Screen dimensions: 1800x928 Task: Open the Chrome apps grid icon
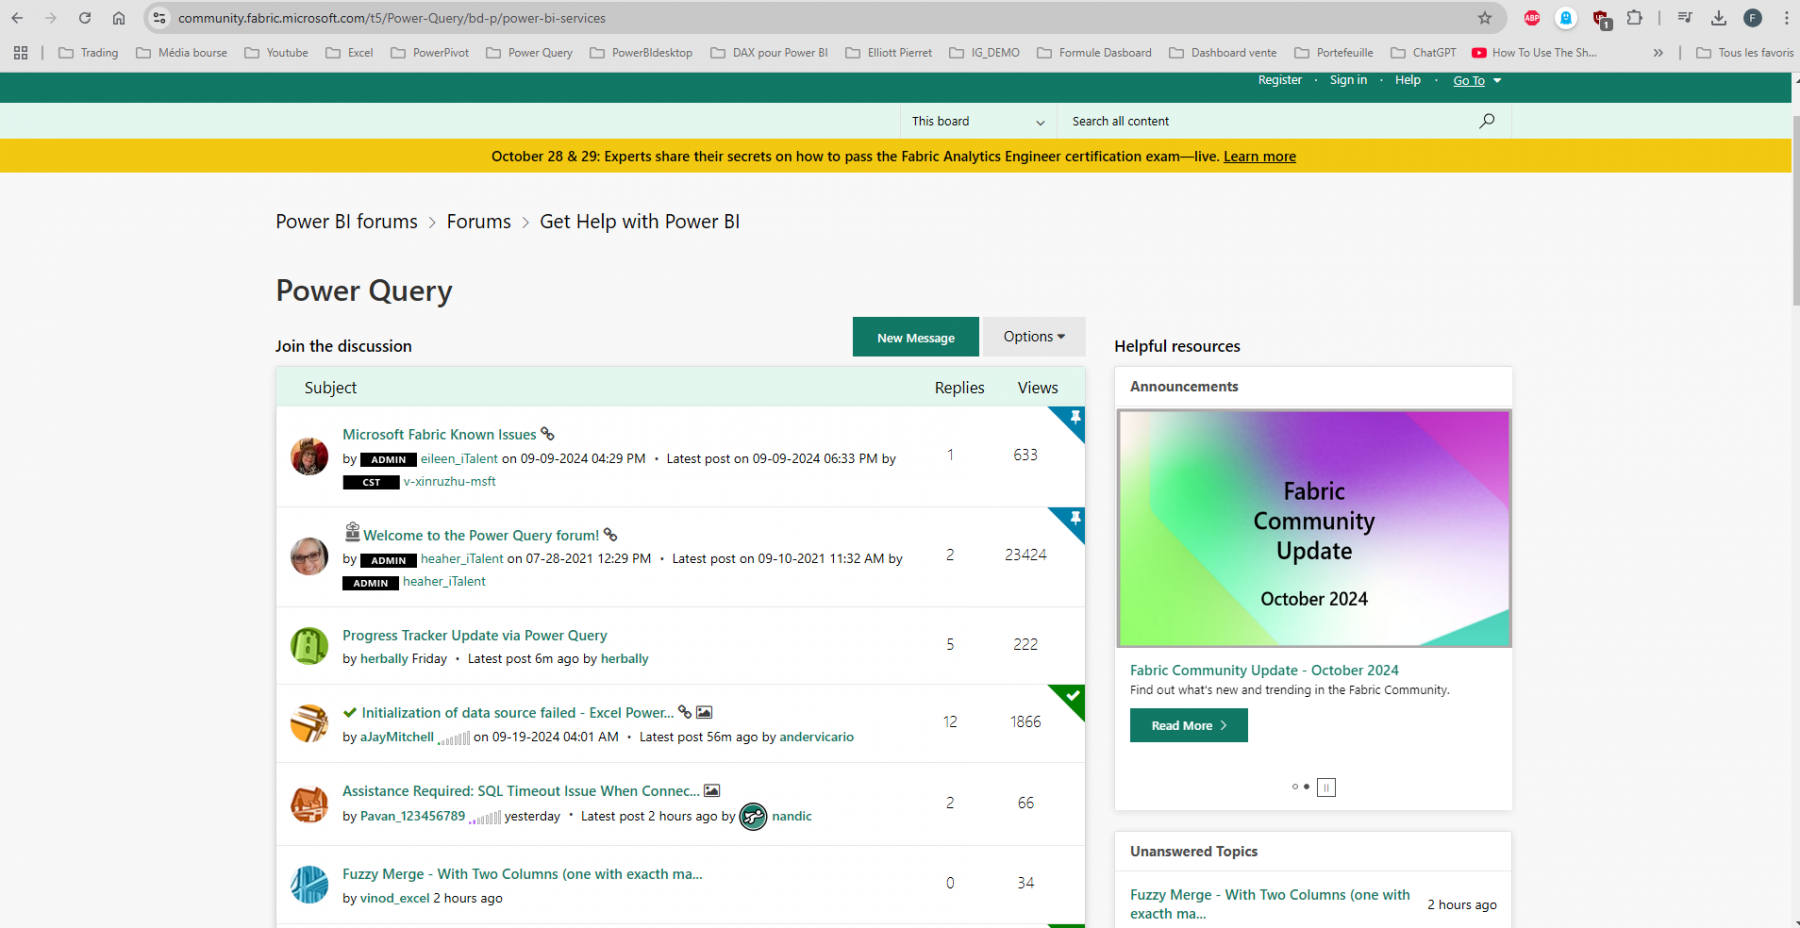(x=21, y=53)
